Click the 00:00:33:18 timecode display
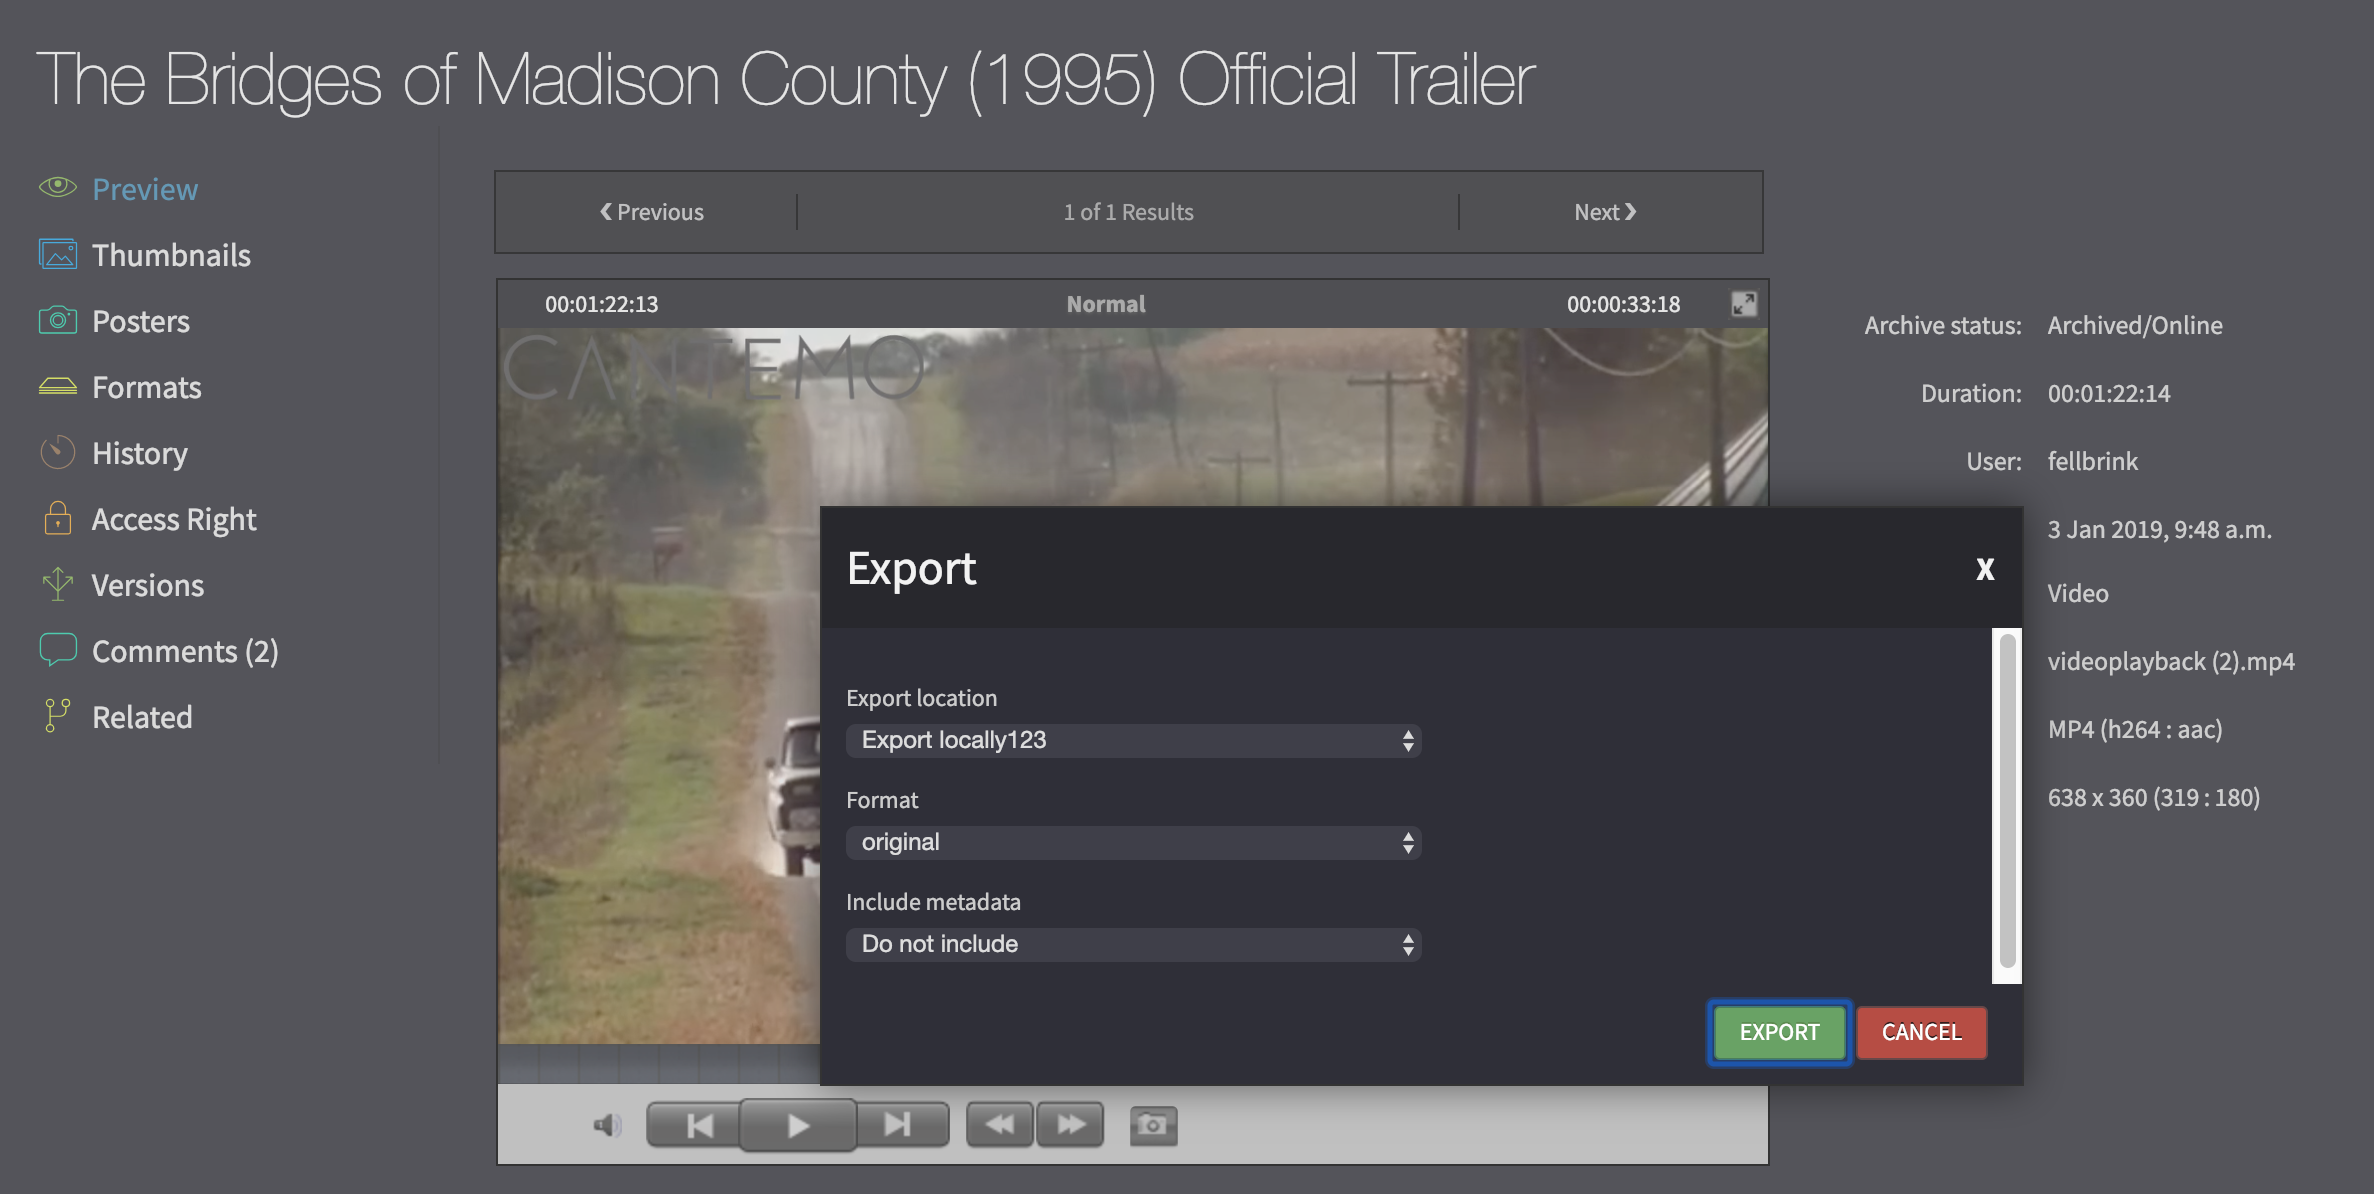This screenshot has width=2374, height=1194. 1623,304
